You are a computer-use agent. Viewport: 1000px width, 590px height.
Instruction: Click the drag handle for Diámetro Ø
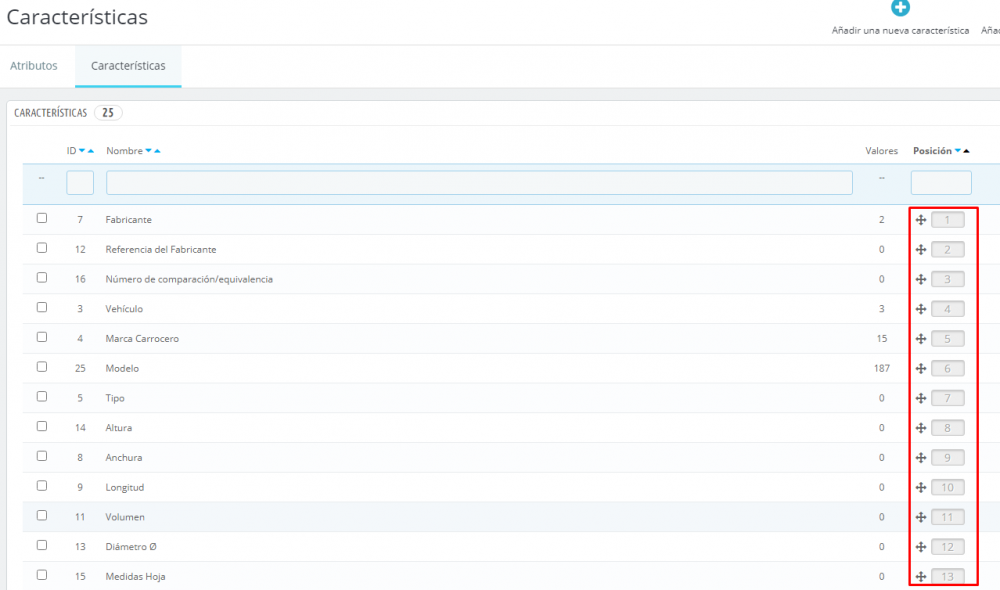point(921,546)
